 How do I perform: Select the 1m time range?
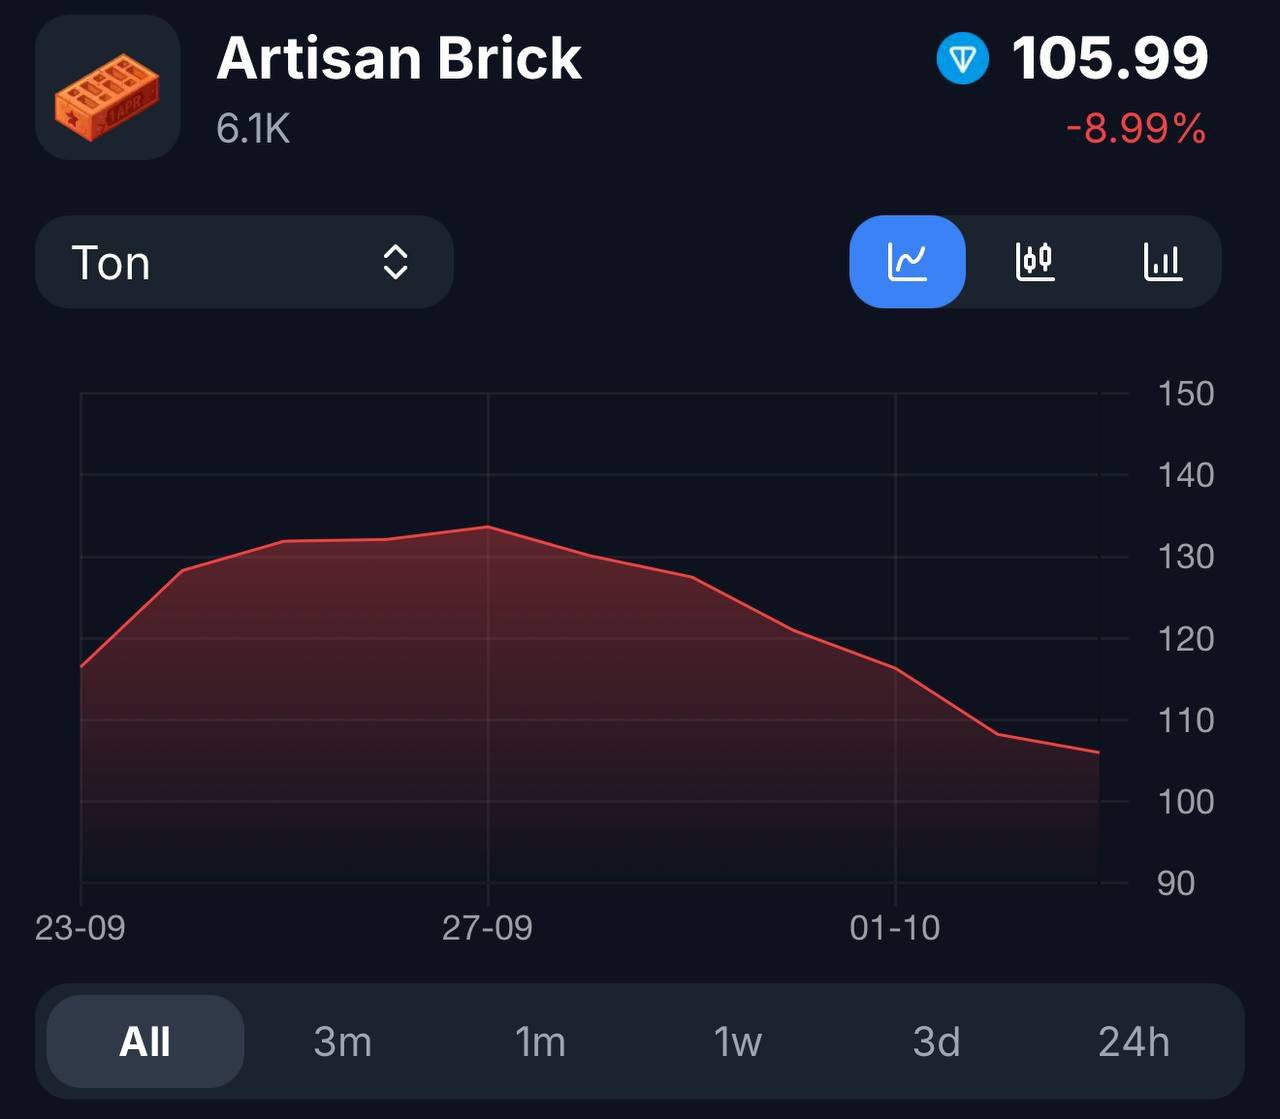click(540, 1042)
